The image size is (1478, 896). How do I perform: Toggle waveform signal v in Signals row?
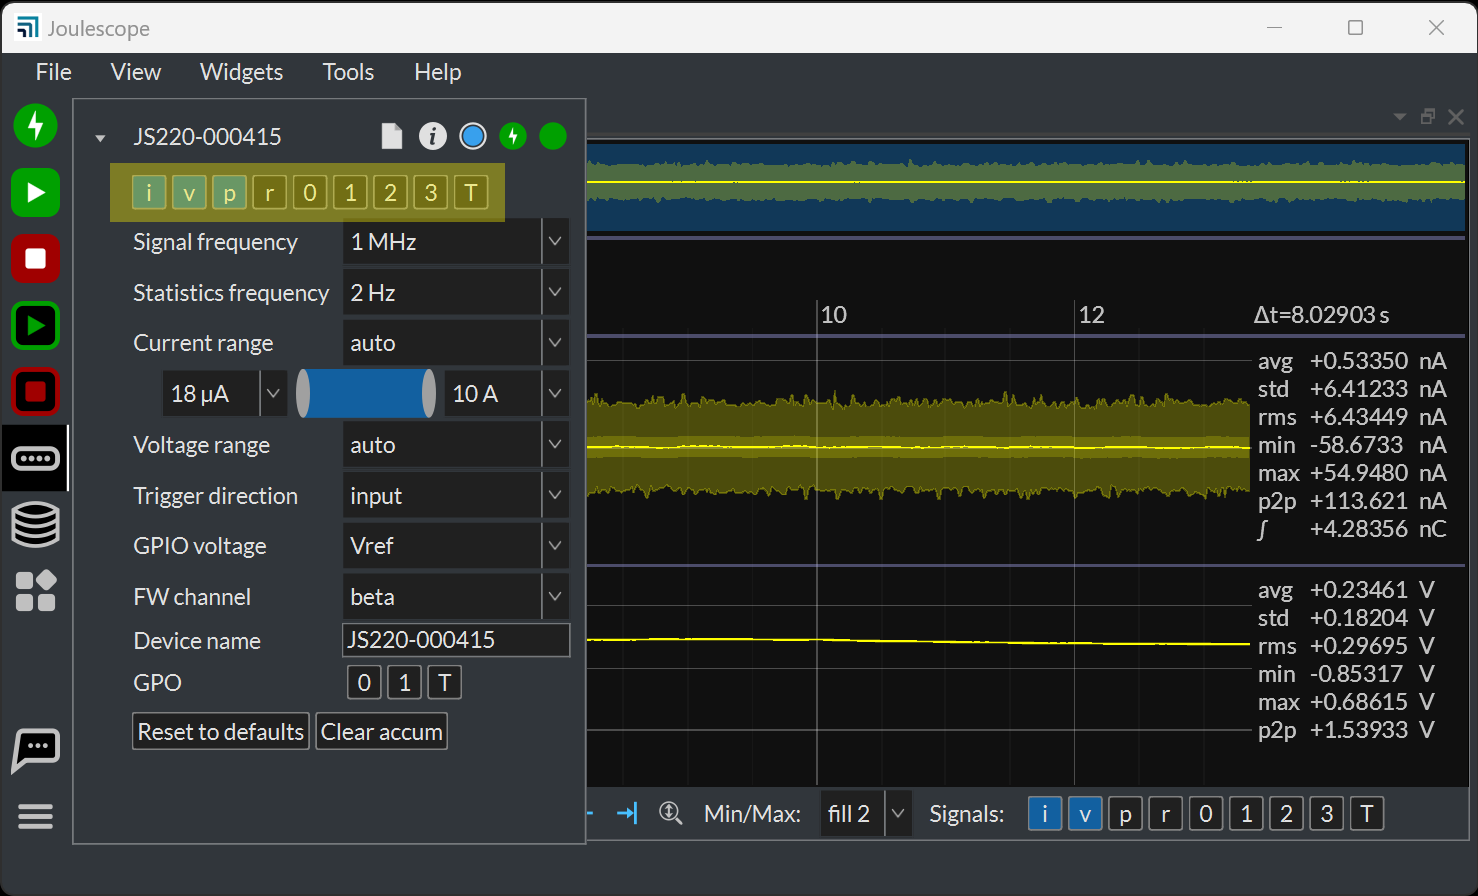1085,814
